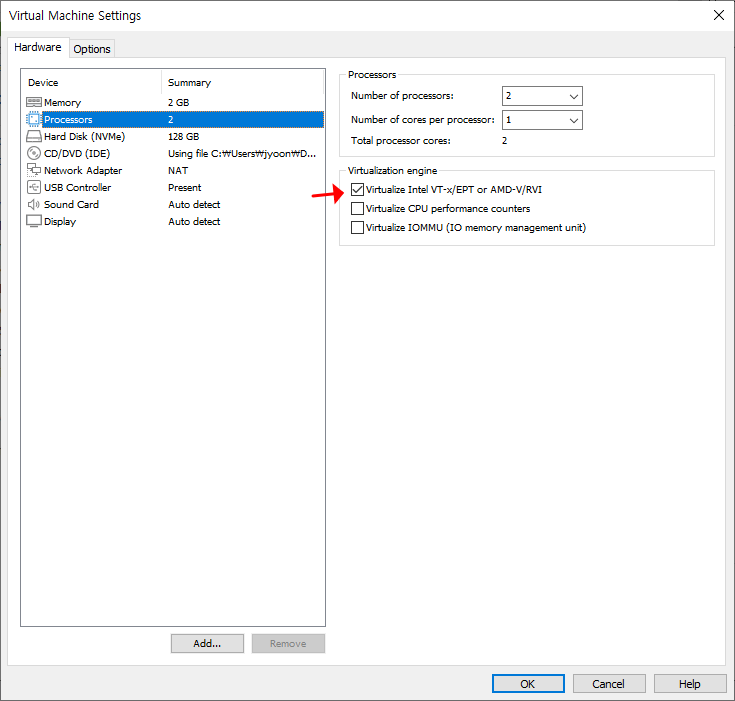Click the Processors chip icon
This screenshot has width=735, height=701.
[x=34, y=119]
